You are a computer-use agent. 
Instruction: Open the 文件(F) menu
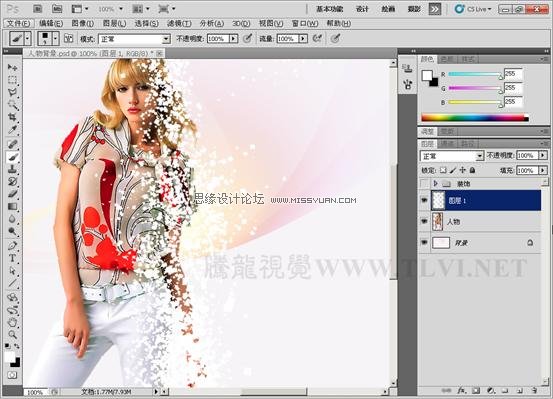(18, 24)
